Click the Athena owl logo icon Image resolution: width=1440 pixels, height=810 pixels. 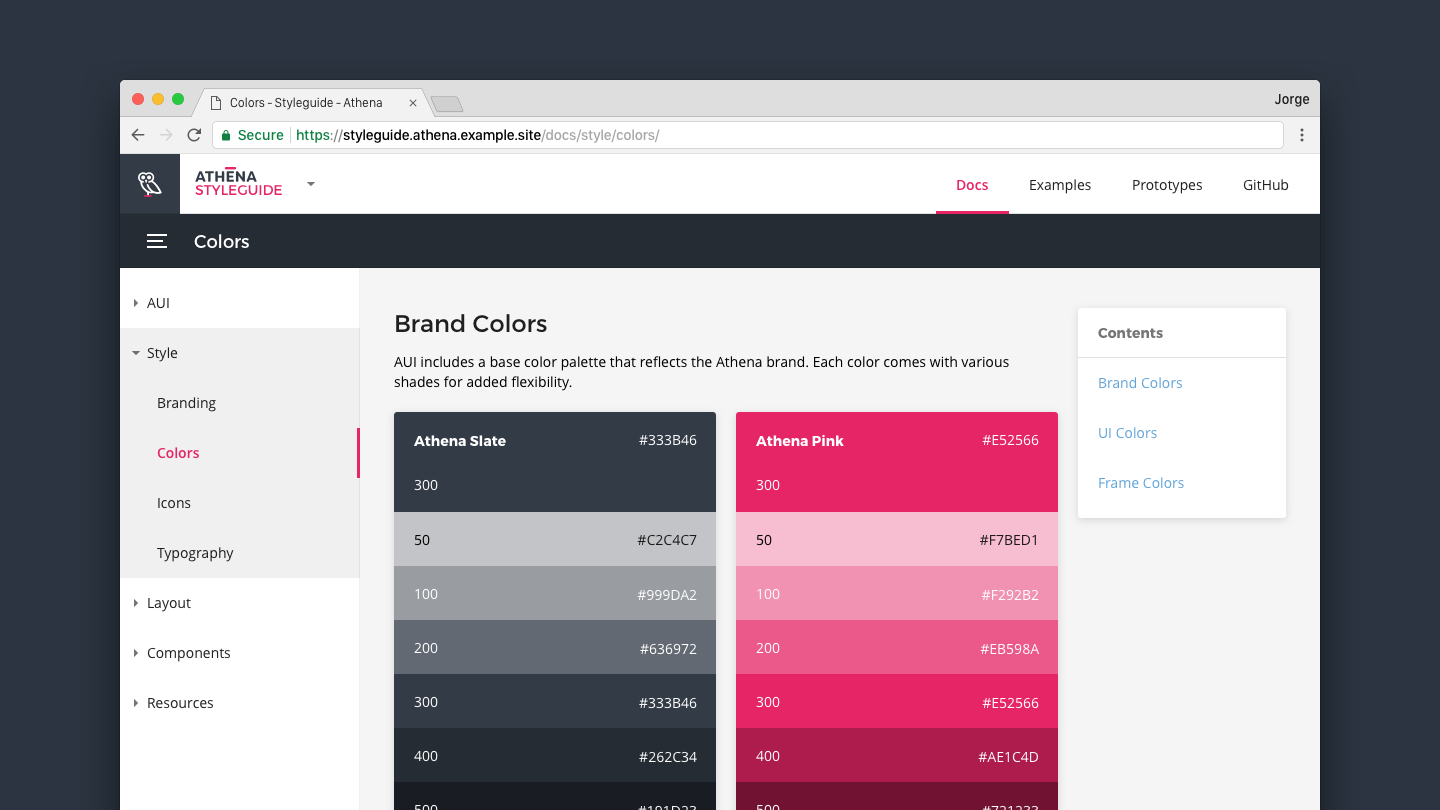coord(150,184)
